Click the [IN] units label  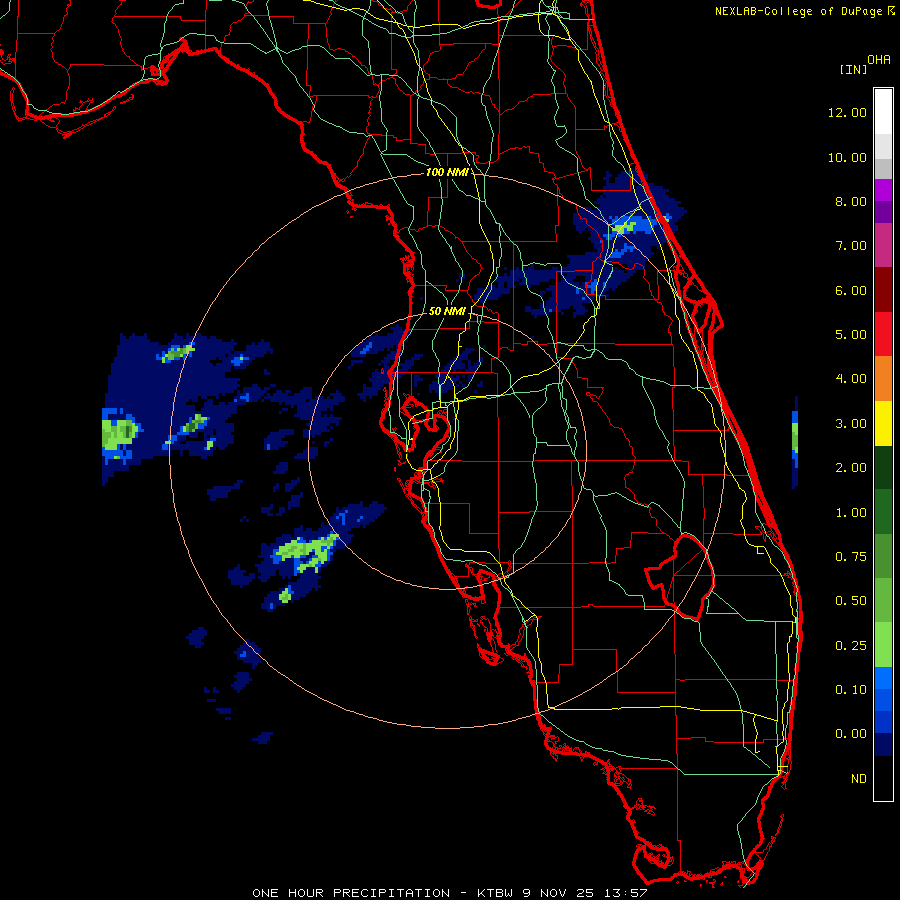click(x=853, y=69)
